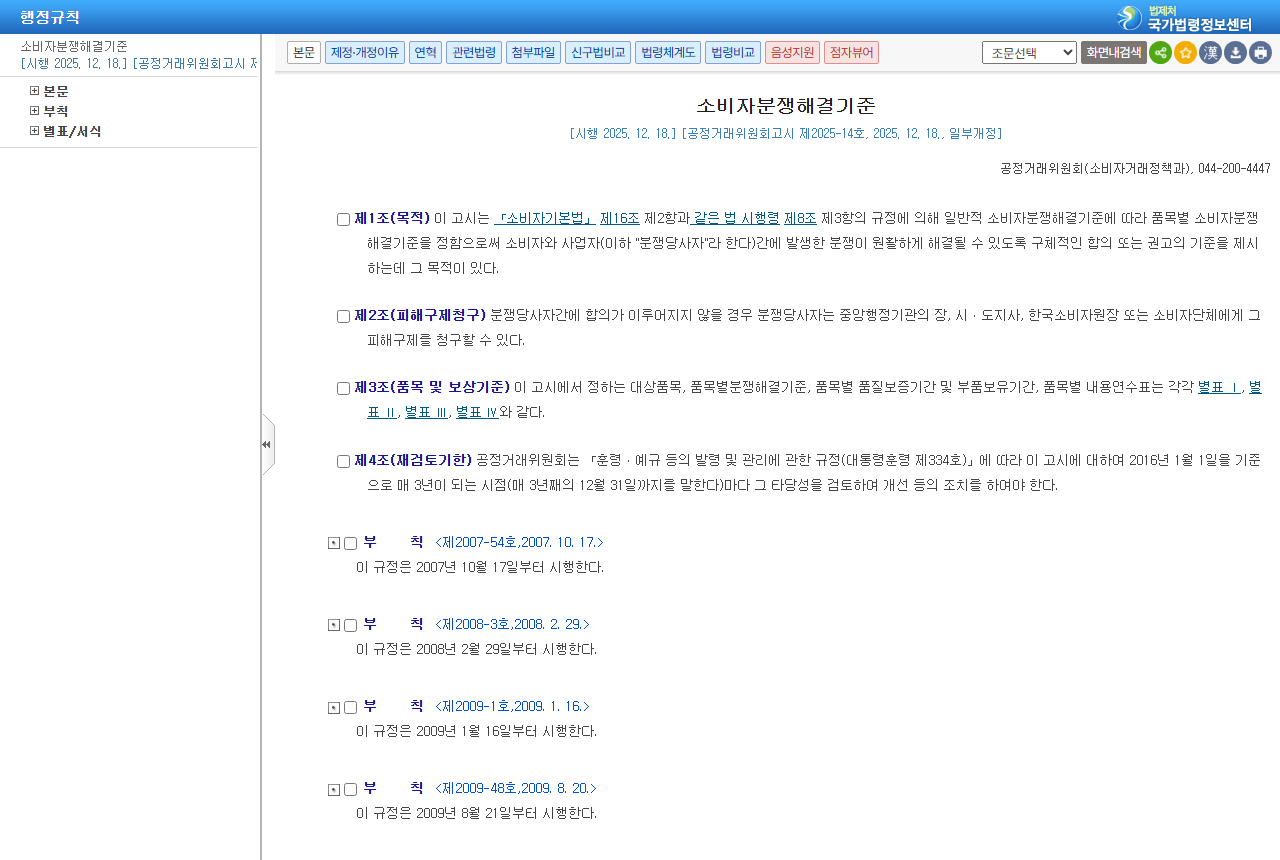Expand the 별표/서식 tree node
Viewport: 1280px width, 860px height.
[x=35, y=131]
